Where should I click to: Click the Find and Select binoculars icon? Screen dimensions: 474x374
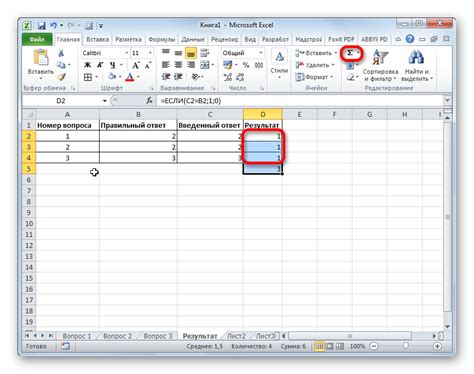pyautogui.click(x=416, y=57)
